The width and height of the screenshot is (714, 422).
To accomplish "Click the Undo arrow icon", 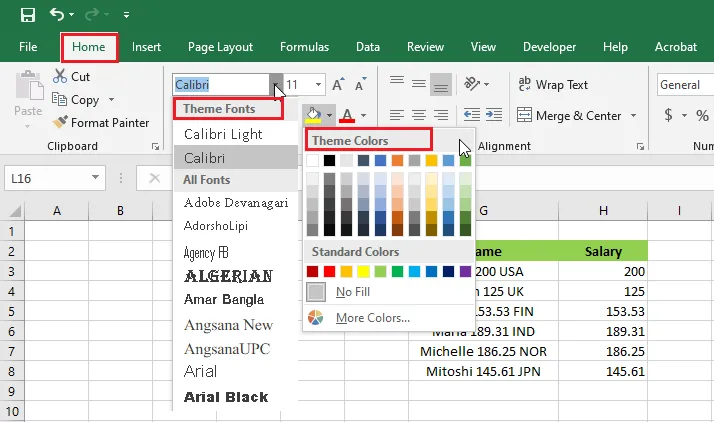I will click(x=57, y=15).
